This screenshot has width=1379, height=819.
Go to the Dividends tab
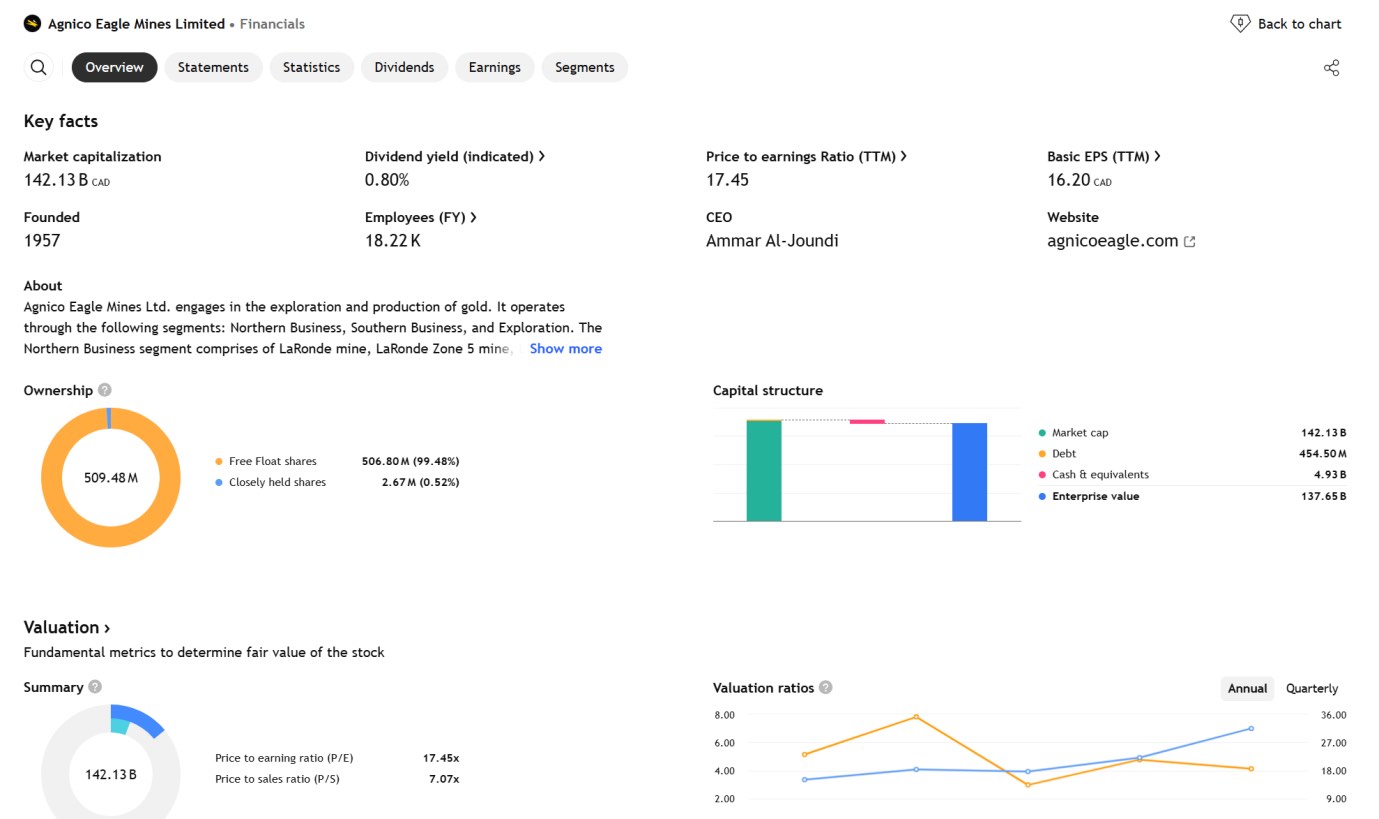(404, 67)
